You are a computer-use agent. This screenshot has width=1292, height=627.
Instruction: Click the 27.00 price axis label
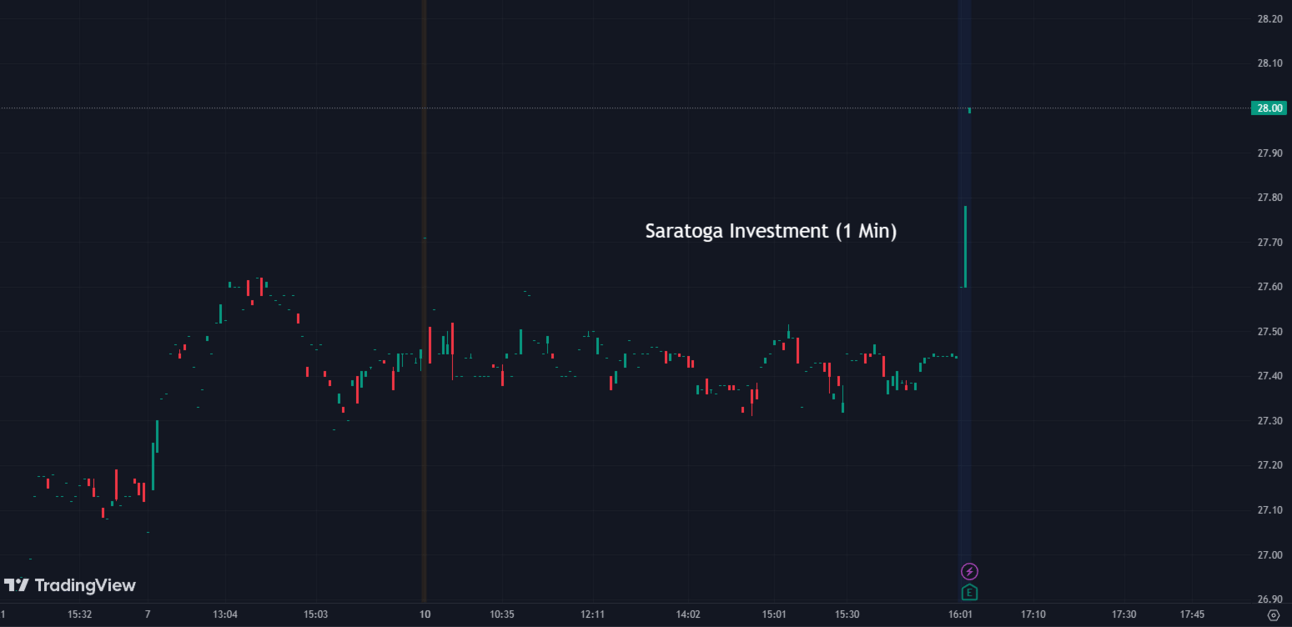(x=1270, y=555)
